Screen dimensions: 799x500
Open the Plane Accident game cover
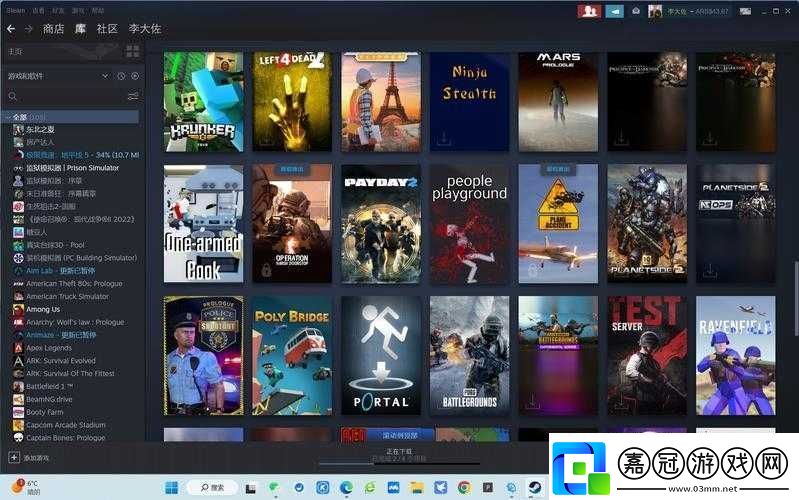click(558, 223)
